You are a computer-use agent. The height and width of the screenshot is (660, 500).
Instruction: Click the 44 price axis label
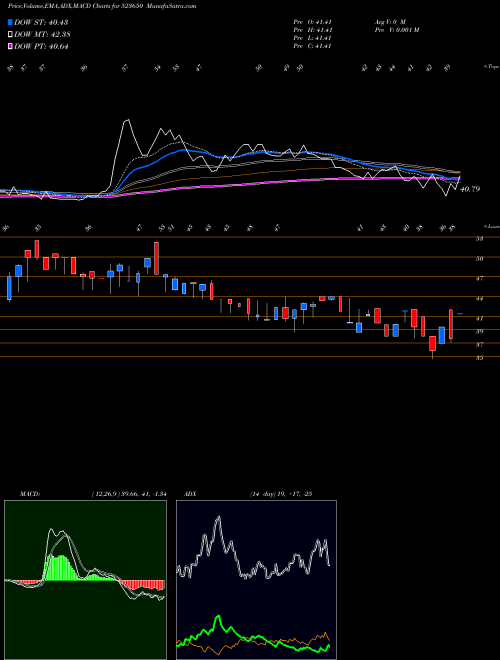click(479, 298)
